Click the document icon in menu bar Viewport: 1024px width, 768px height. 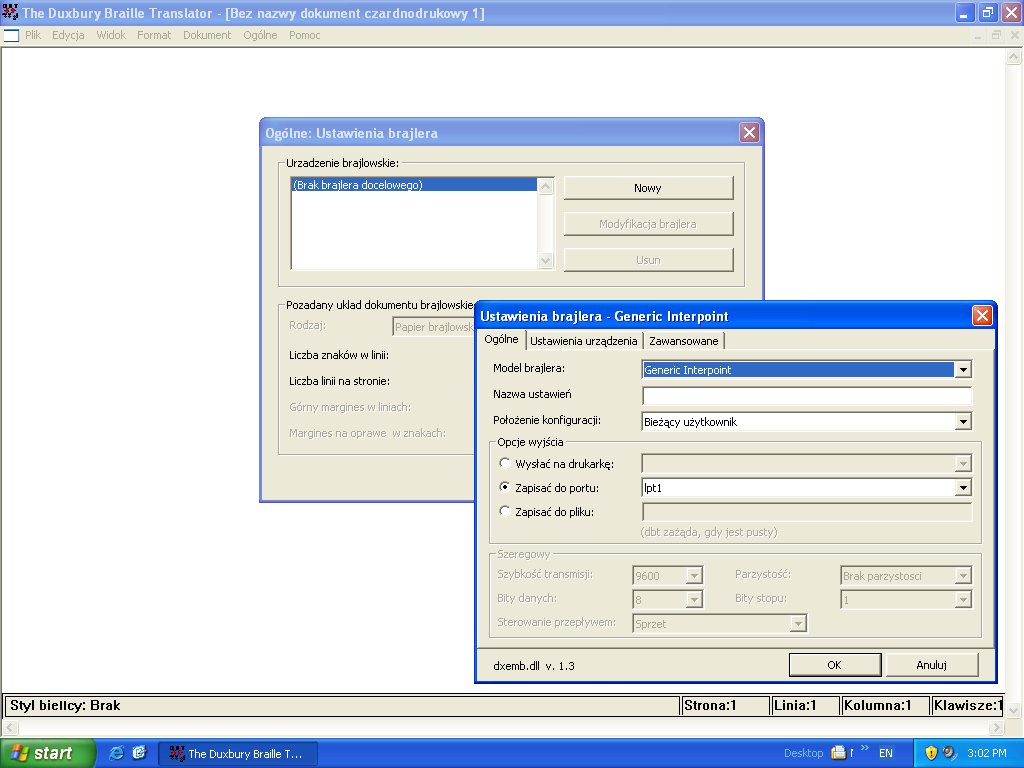(12, 35)
